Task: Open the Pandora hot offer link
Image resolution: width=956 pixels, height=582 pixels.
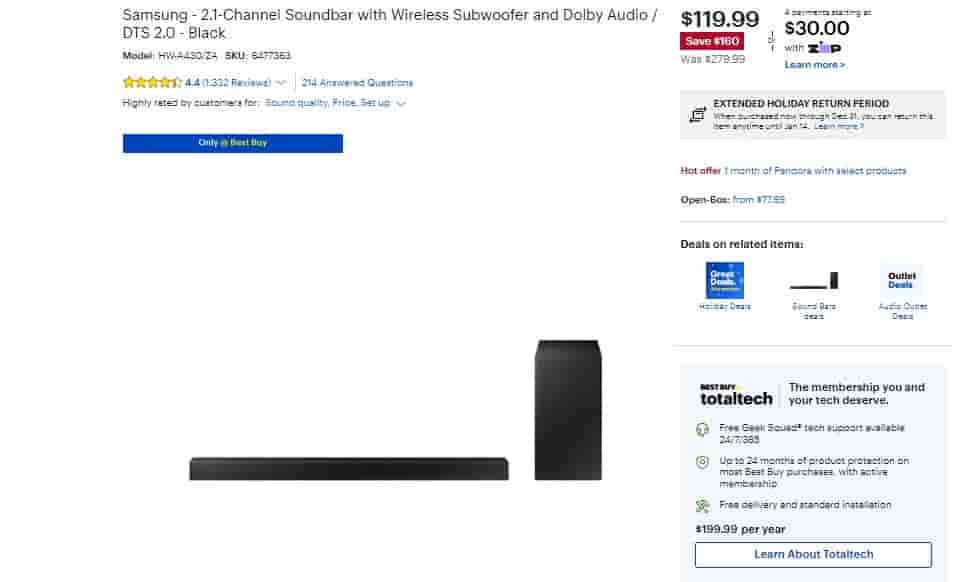Action: point(815,171)
